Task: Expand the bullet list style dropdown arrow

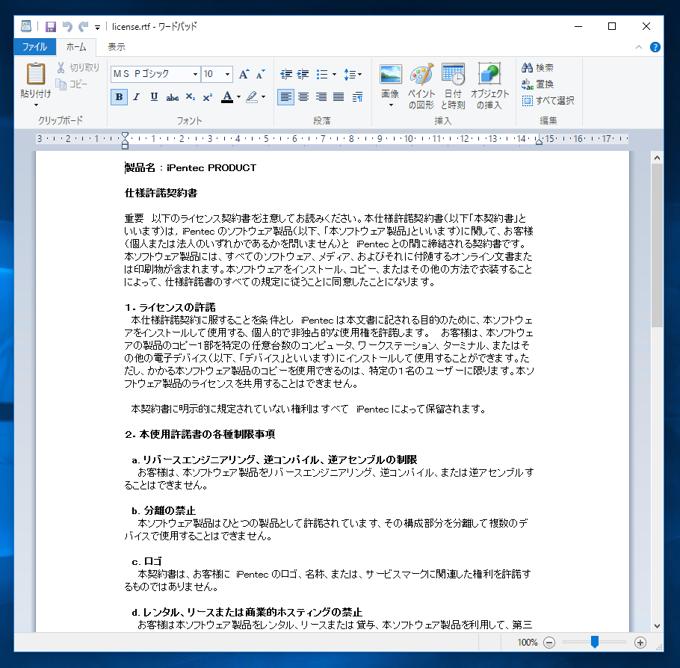Action: coord(334,75)
